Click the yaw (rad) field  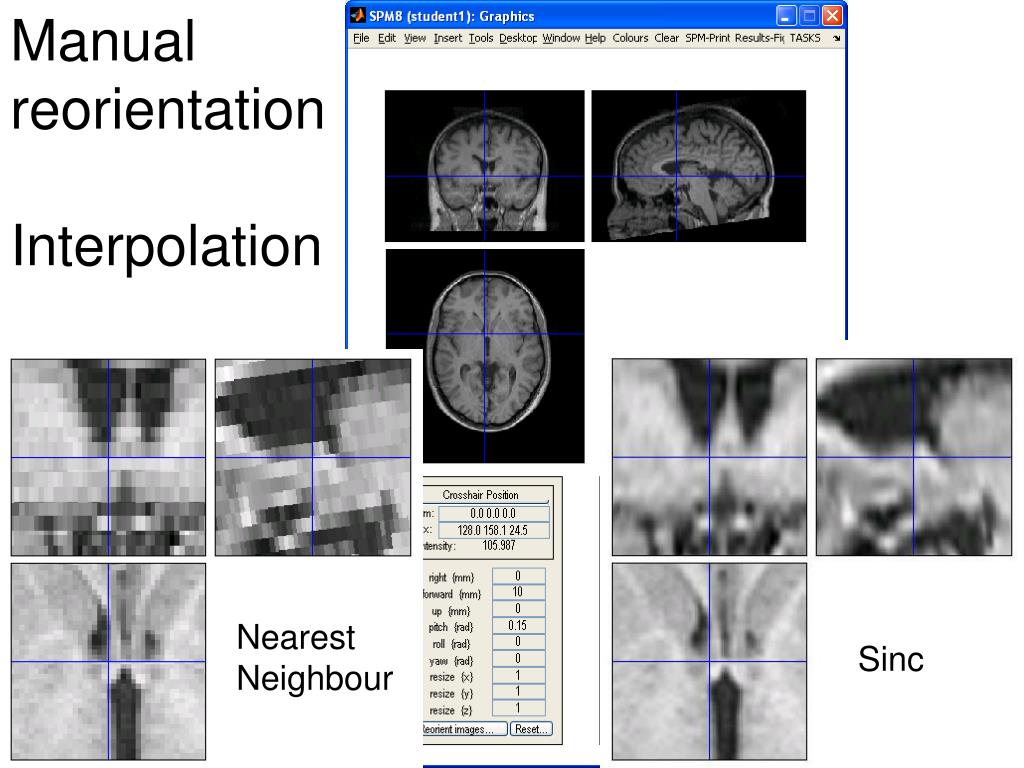pos(518,658)
